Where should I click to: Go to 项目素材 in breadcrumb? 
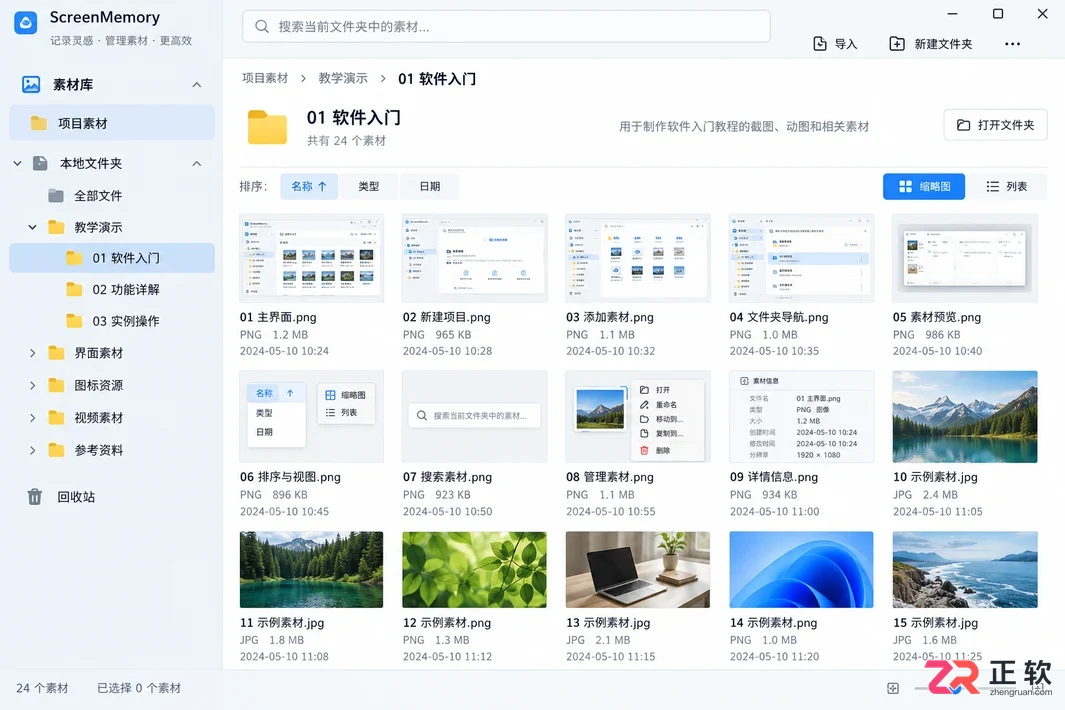pos(265,78)
